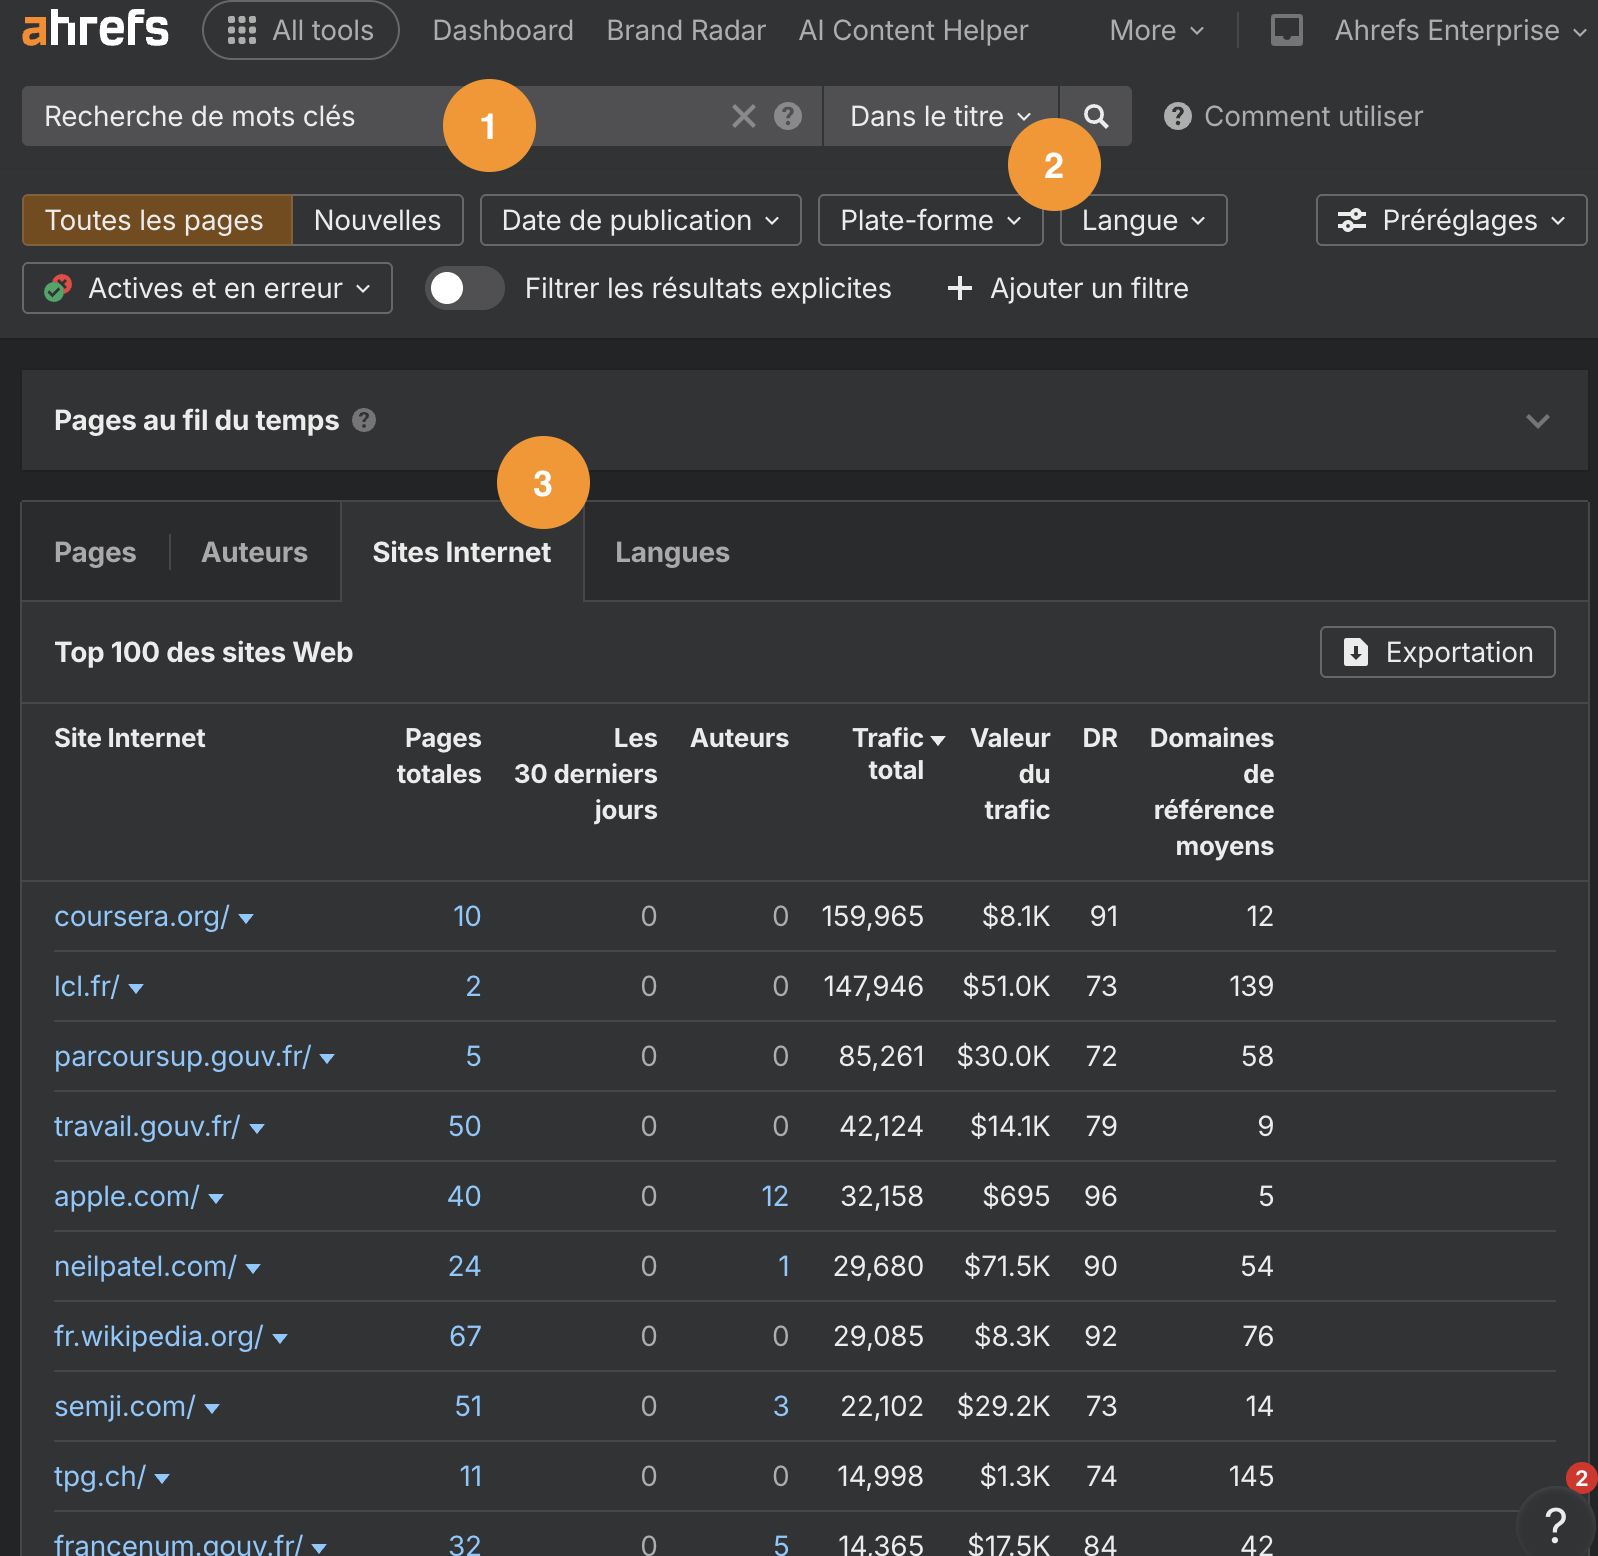Expand caret next to apple.com/

216,1198
